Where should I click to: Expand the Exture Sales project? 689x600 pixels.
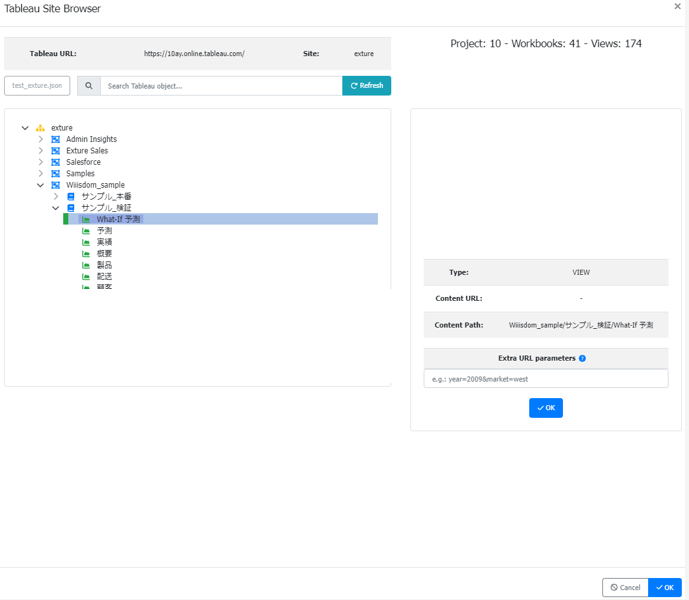(x=40, y=151)
